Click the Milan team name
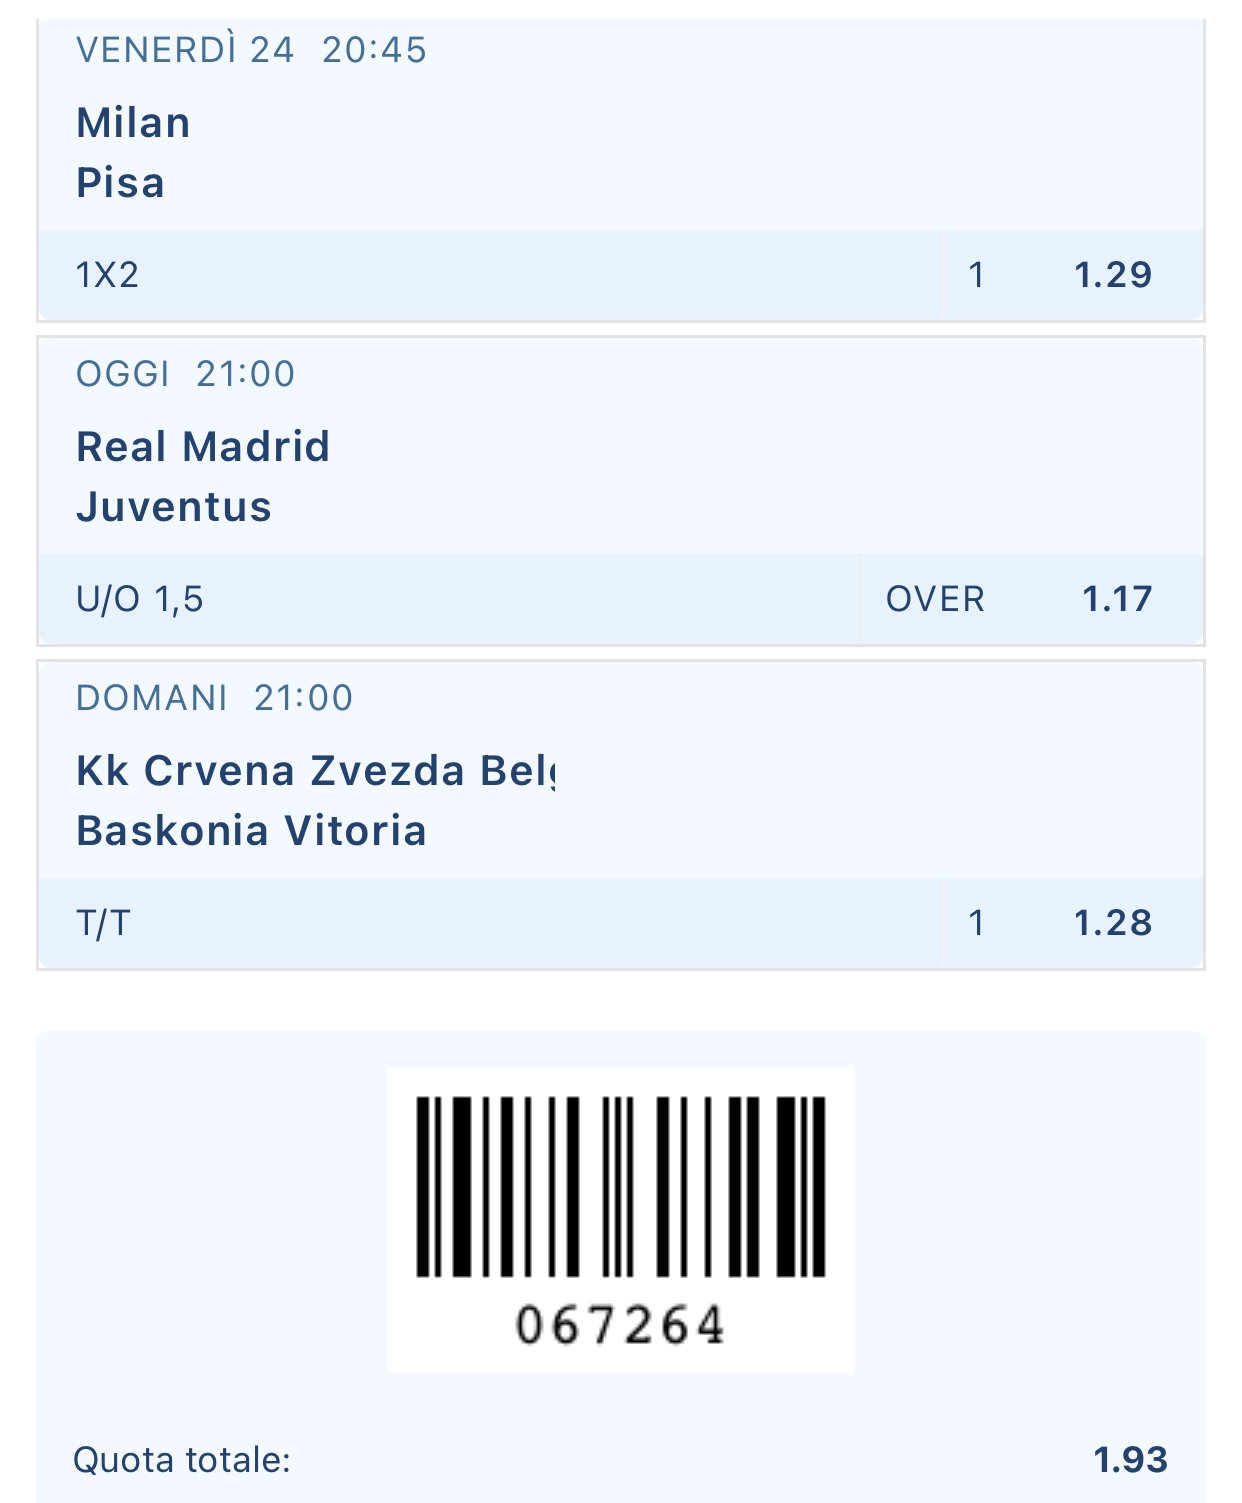Screen dimensions: 1242x1503 (x=133, y=123)
